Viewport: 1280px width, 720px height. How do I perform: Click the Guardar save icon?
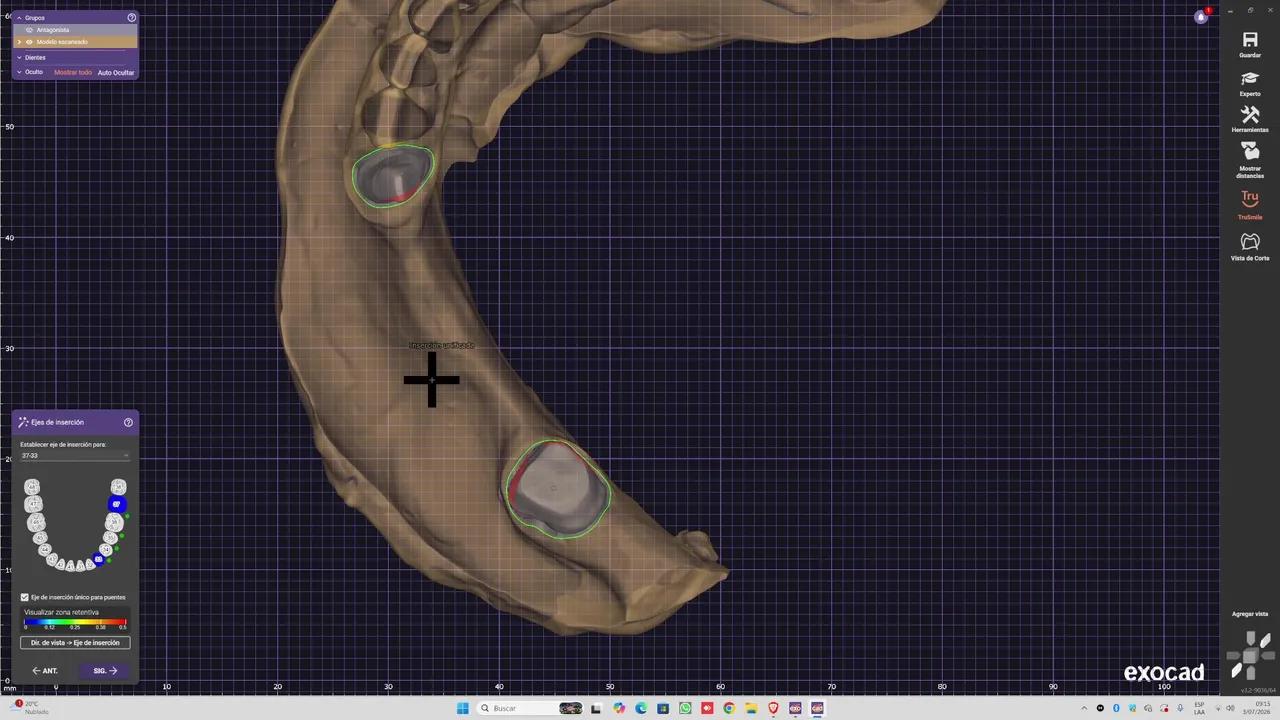(1250, 40)
